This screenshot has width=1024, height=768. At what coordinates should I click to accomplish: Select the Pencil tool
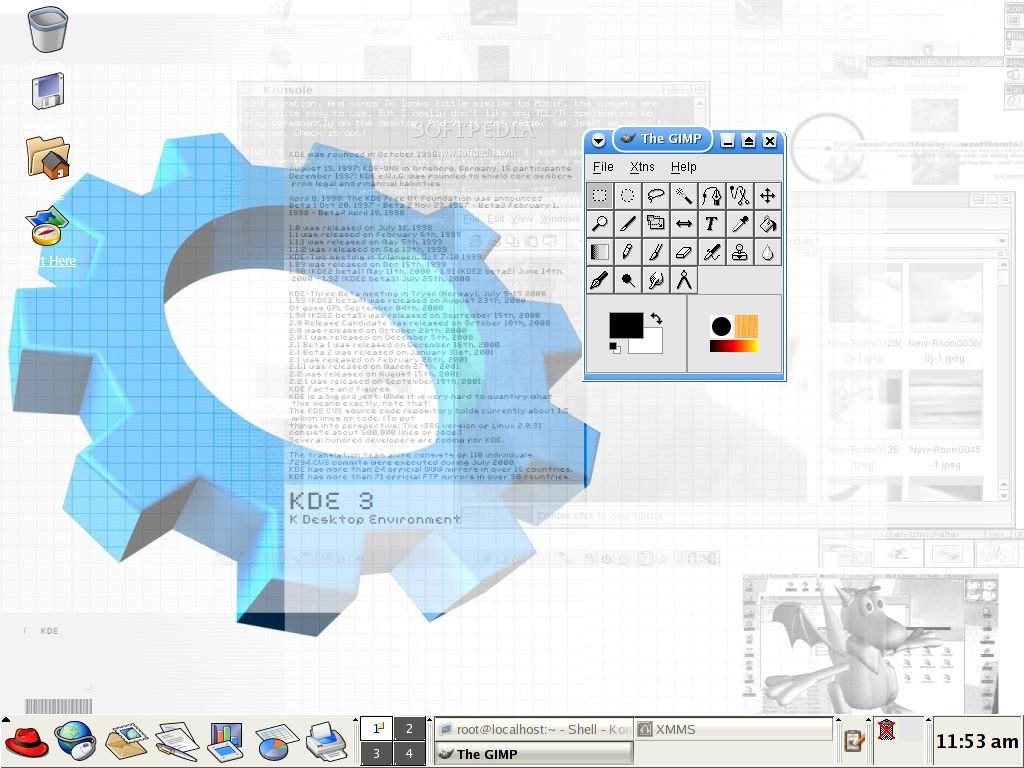tap(628, 251)
